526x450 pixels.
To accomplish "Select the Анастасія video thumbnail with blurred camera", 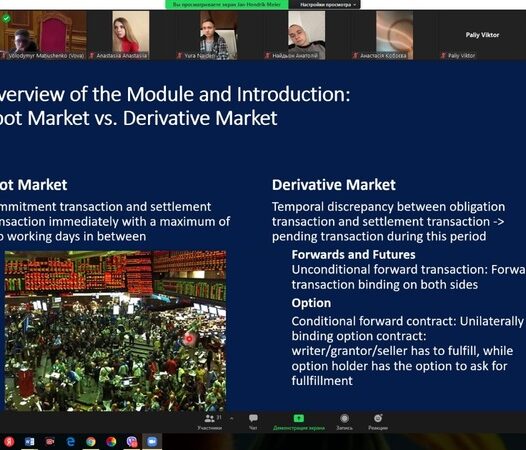I will tap(394, 35).
